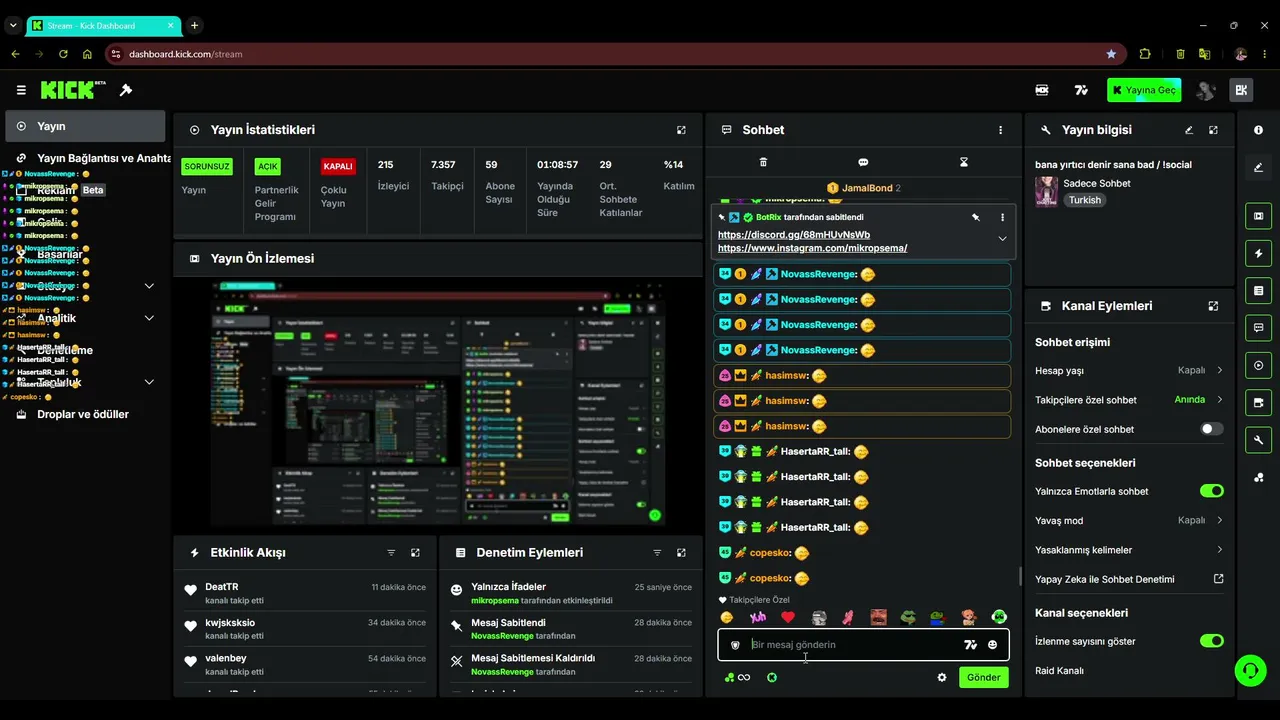Click the trash icon to clear chat
The image size is (1280, 720).
[763, 162]
